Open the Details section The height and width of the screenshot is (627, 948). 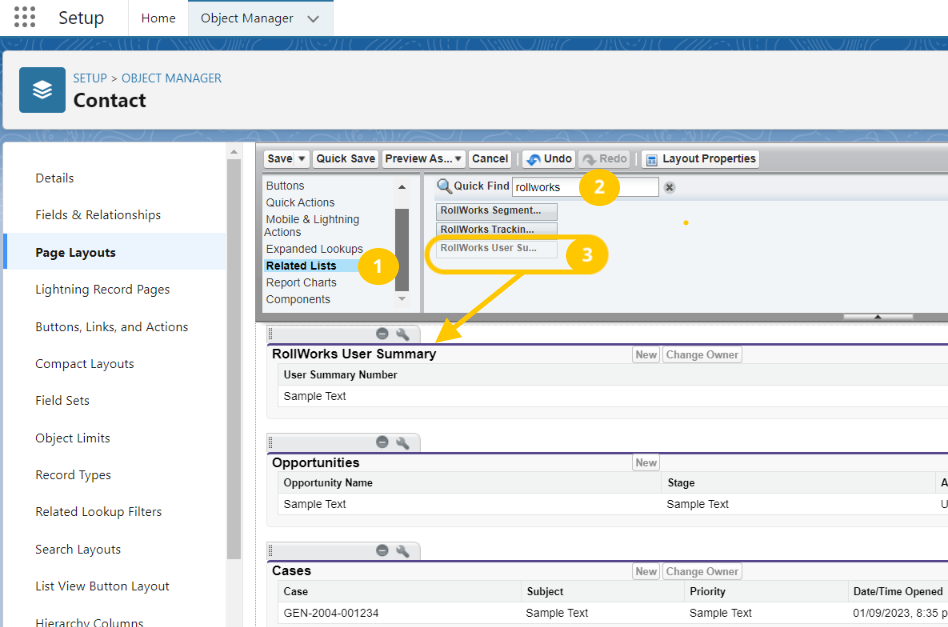[x=55, y=178]
